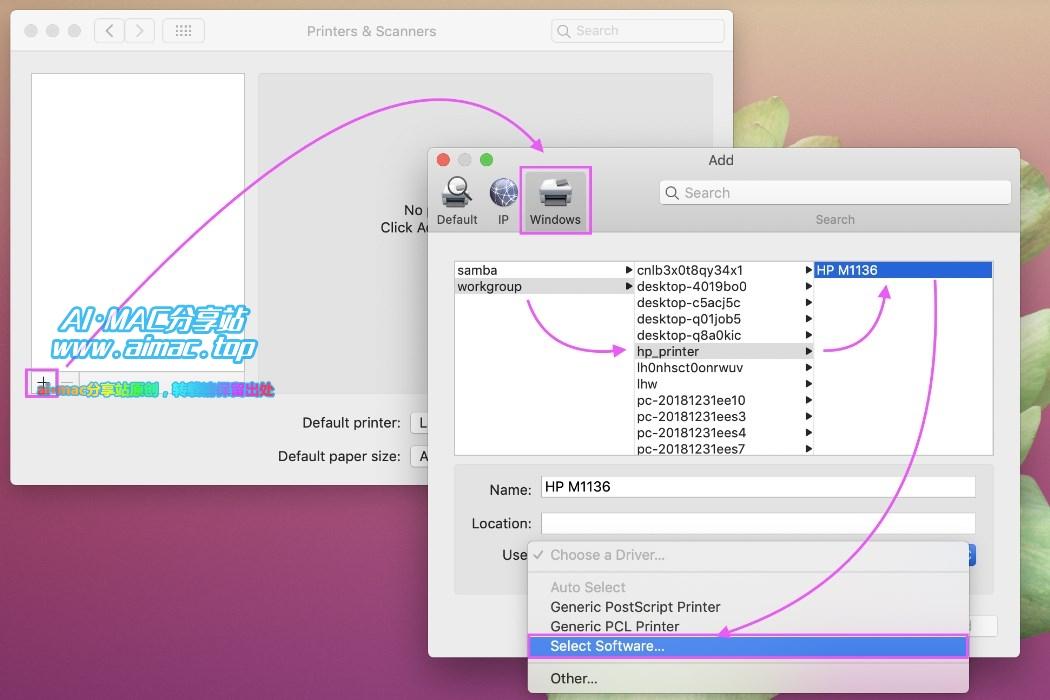Zoom the Add window with green button
Viewport: 1050px width, 700px height.
(487, 159)
